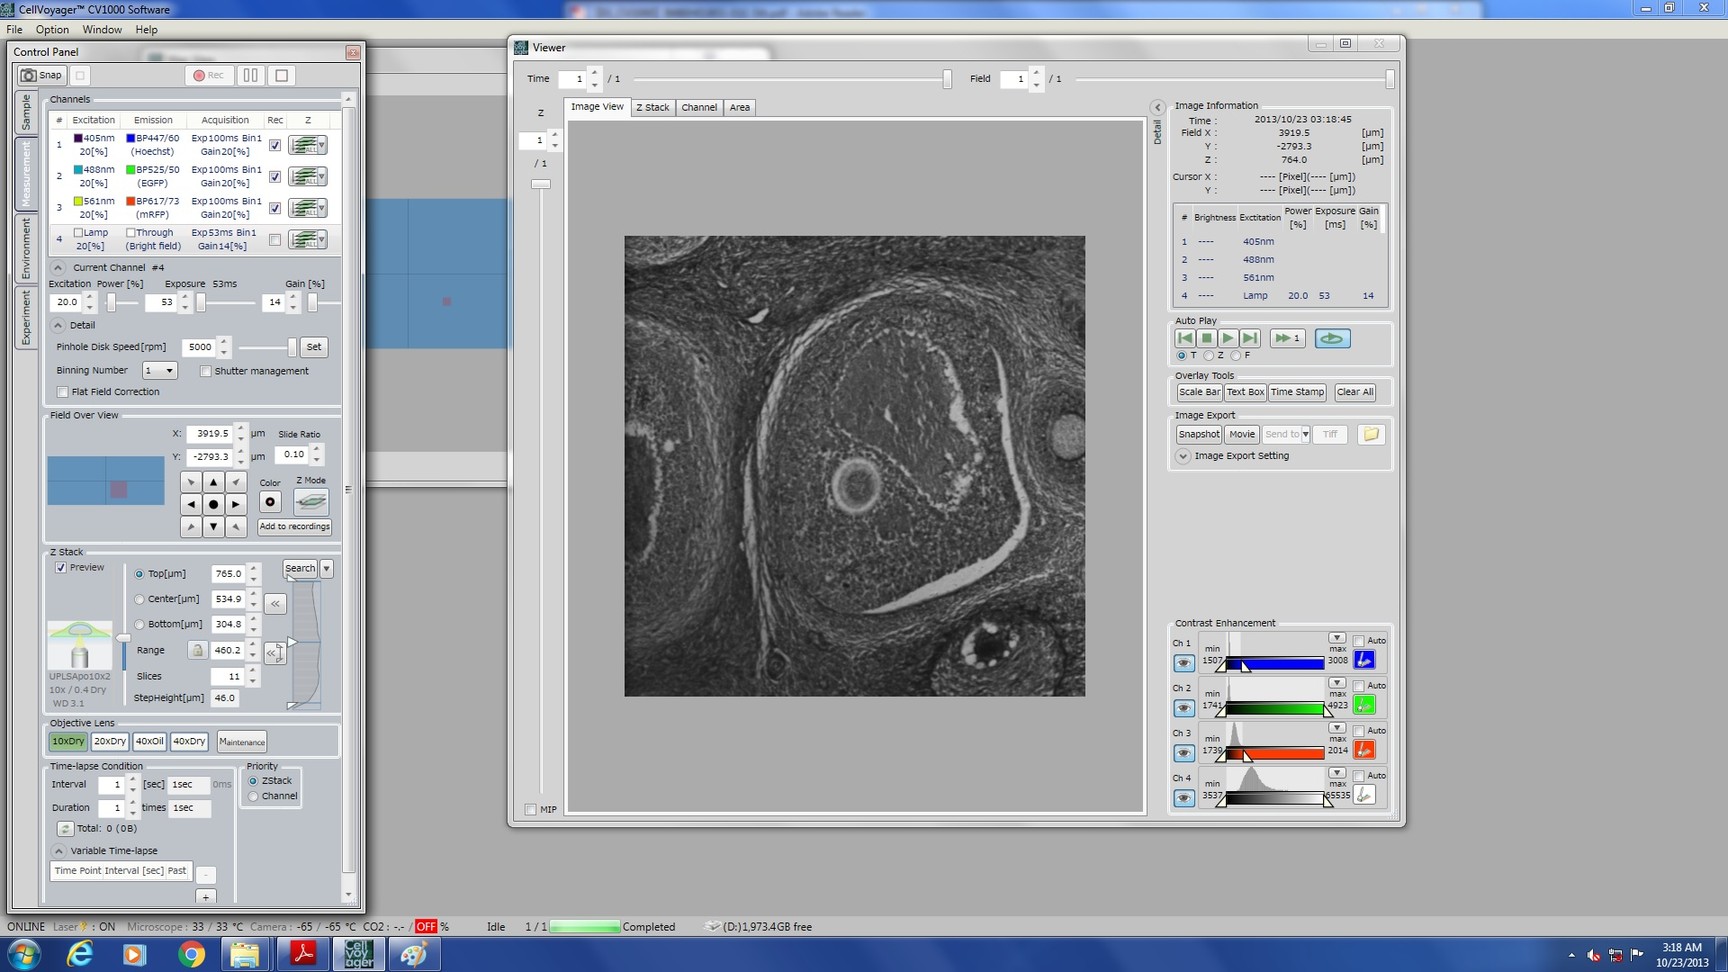Click the pause button next to Rec
The width and height of the screenshot is (1728, 972).
(251, 75)
